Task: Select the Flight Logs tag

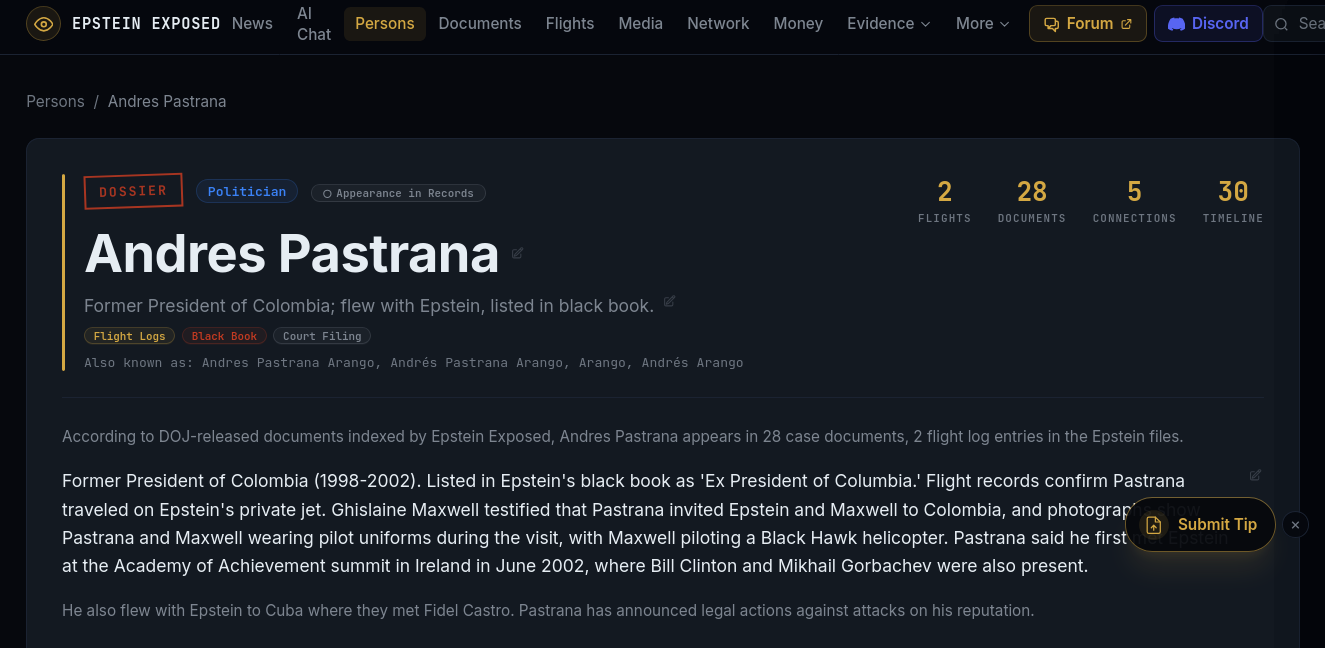Action: pos(129,336)
